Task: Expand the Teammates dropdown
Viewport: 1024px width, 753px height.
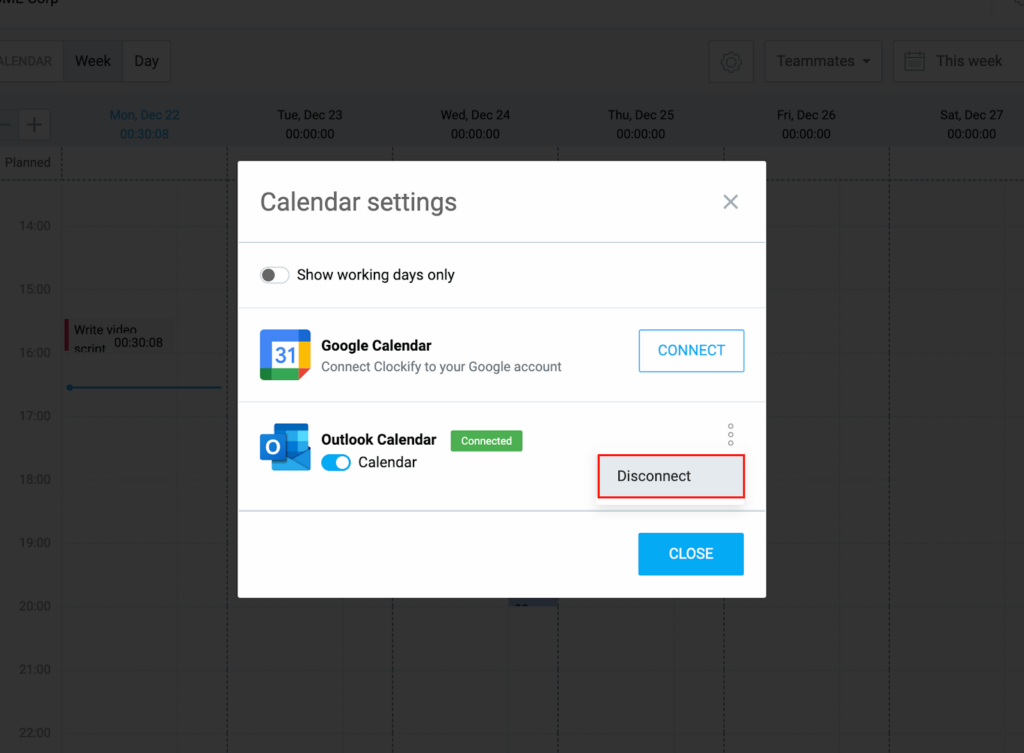Action: (x=822, y=62)
